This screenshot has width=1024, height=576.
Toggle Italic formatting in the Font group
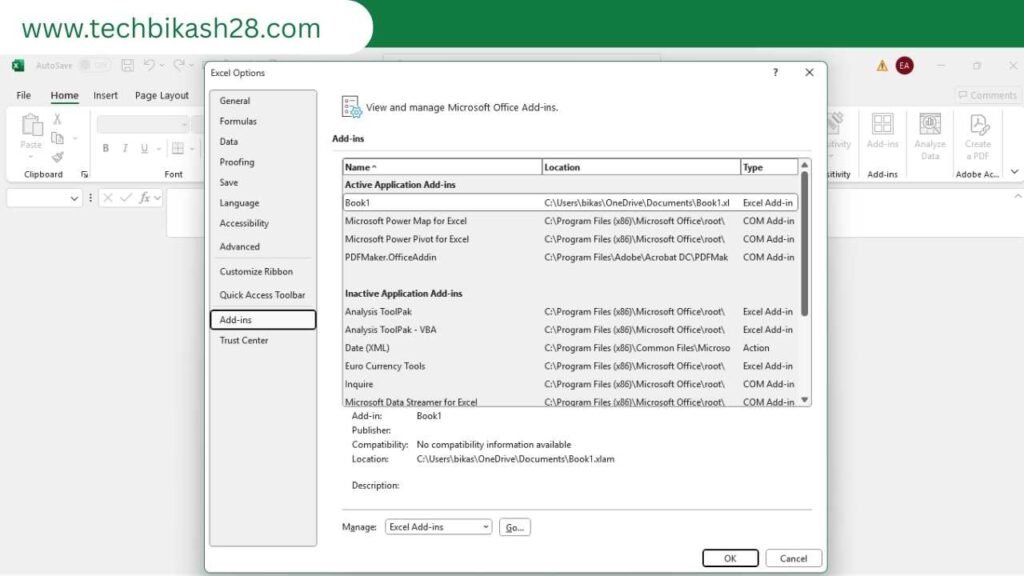pyautogui.click(x=125, y=148)
